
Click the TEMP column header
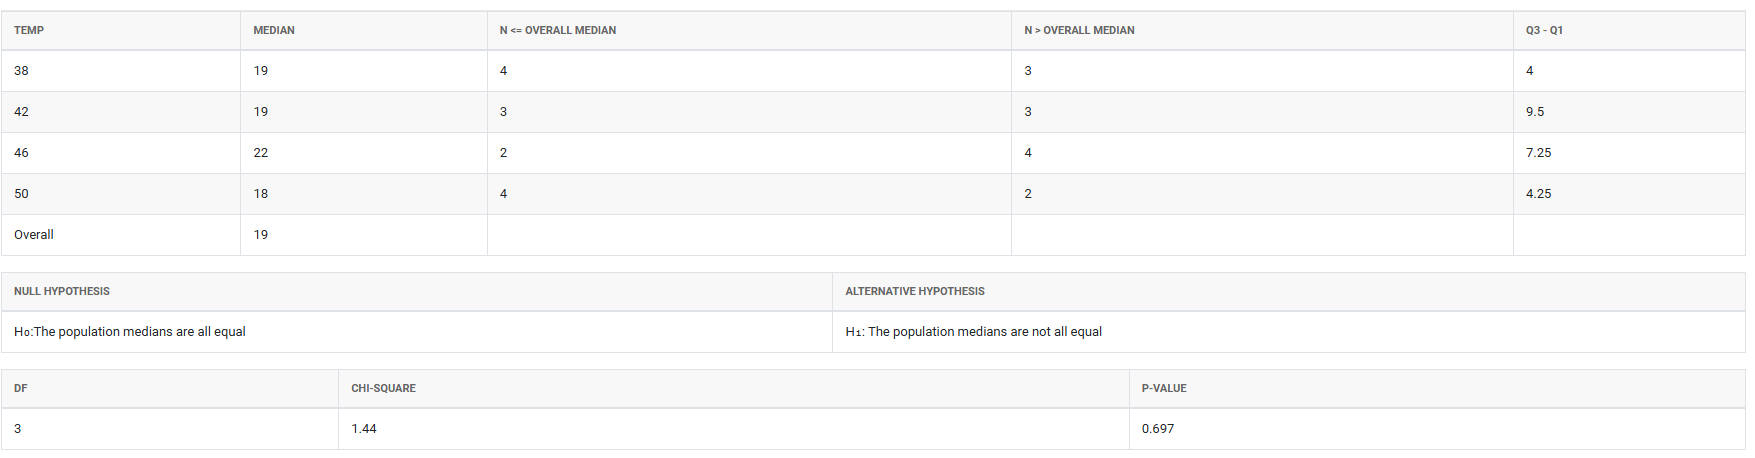pyautogui.click(x=29, y=30)
